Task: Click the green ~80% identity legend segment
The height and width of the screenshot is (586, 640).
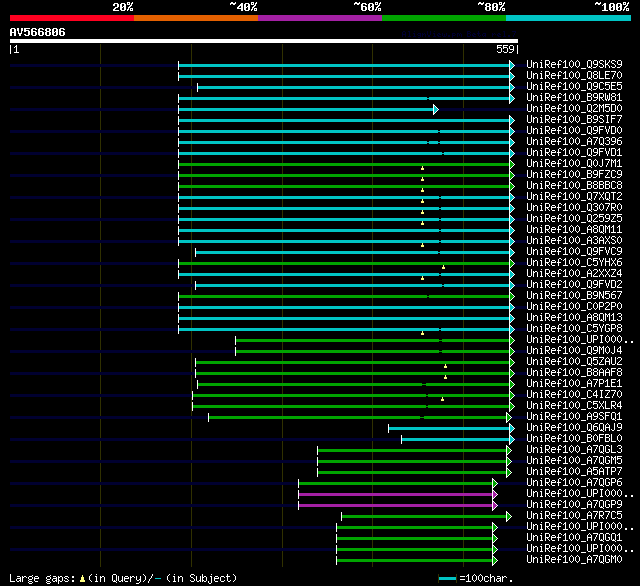Action: pos(444,18)
